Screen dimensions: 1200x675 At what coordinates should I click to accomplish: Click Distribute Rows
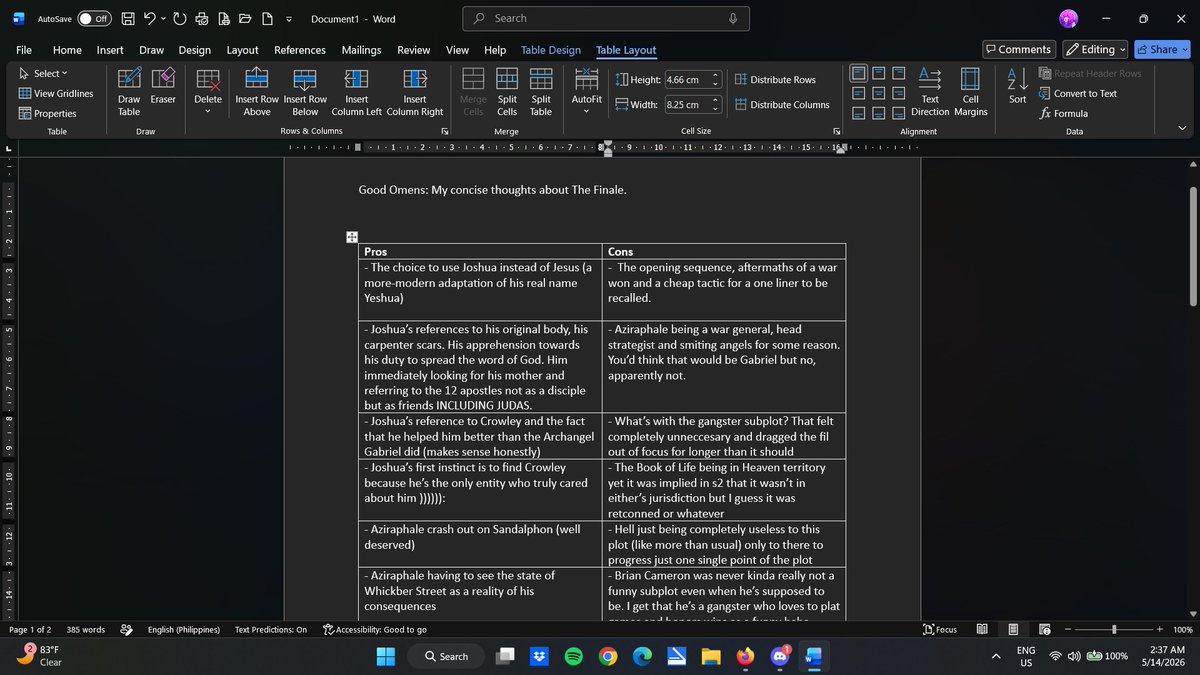pyautogui.click(x=775, y=79)
